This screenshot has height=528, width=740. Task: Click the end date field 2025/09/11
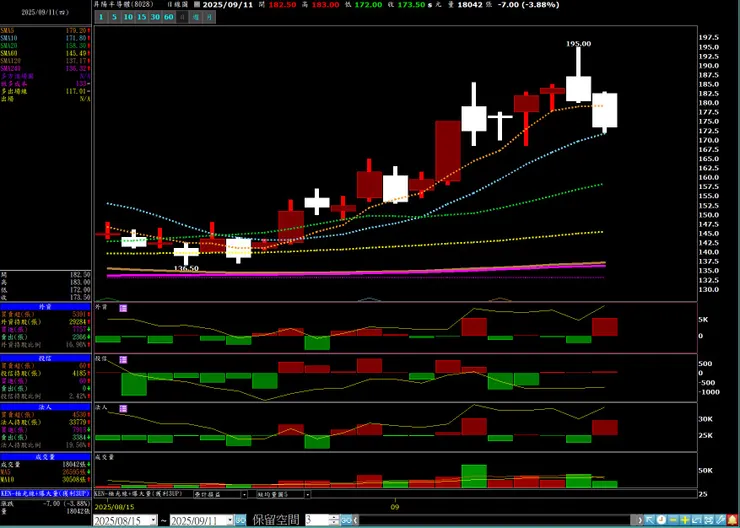[x=198, y=520]
